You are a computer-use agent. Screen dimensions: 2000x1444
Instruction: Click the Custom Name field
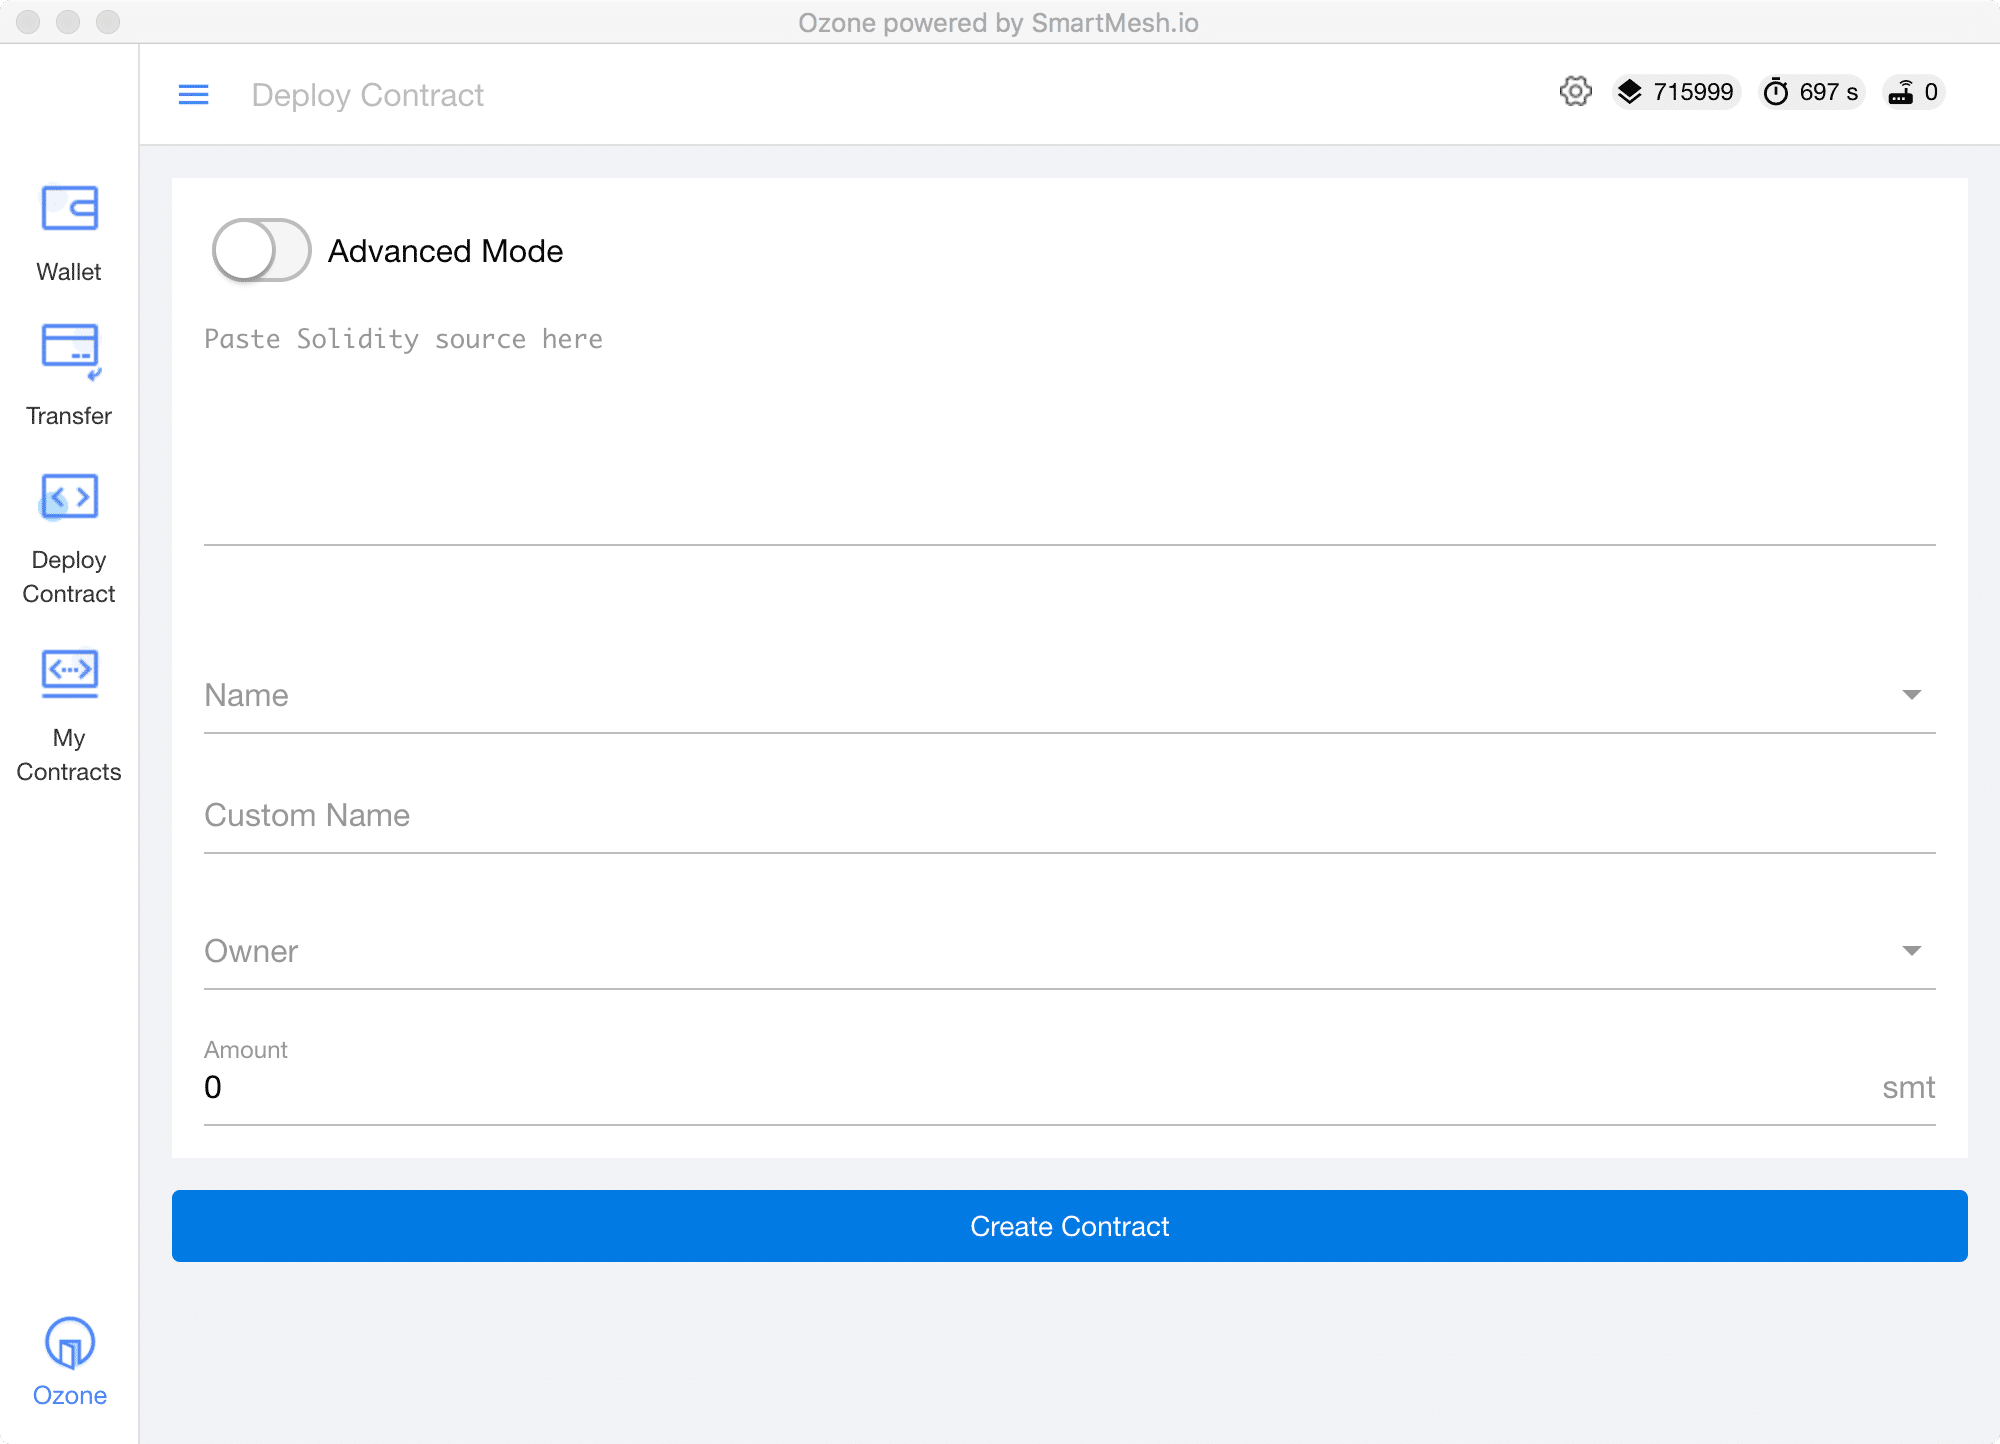[1070, 816]
